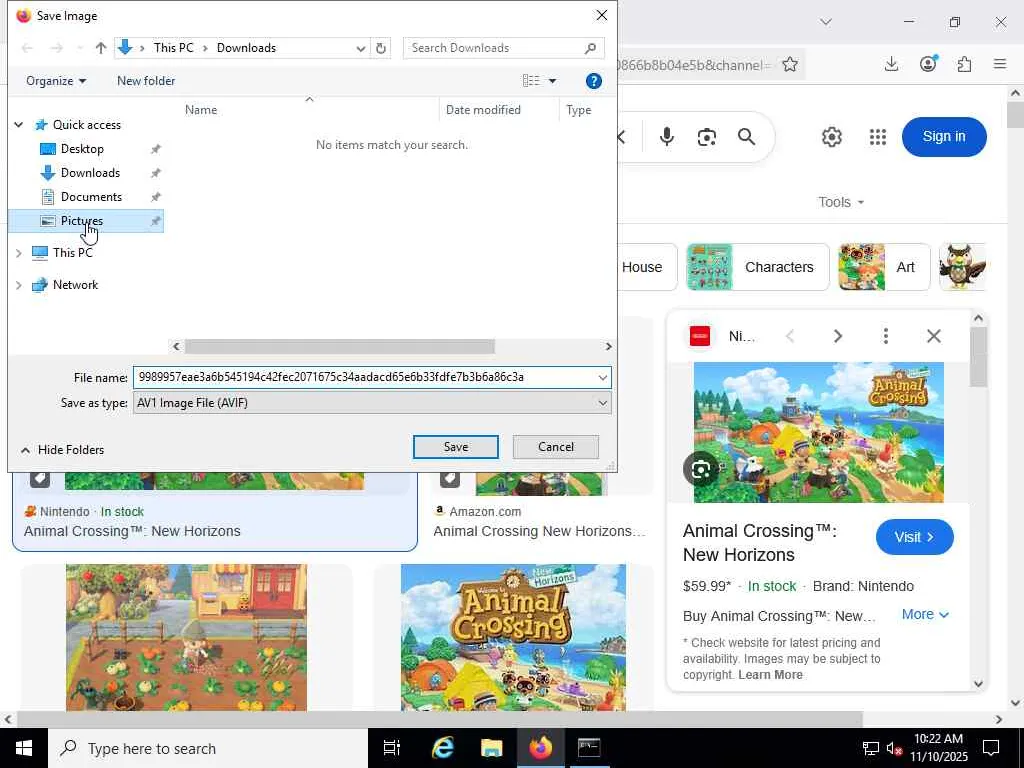Expand This PC tree node
1024x768 pixels.
[x=19, y=253]
